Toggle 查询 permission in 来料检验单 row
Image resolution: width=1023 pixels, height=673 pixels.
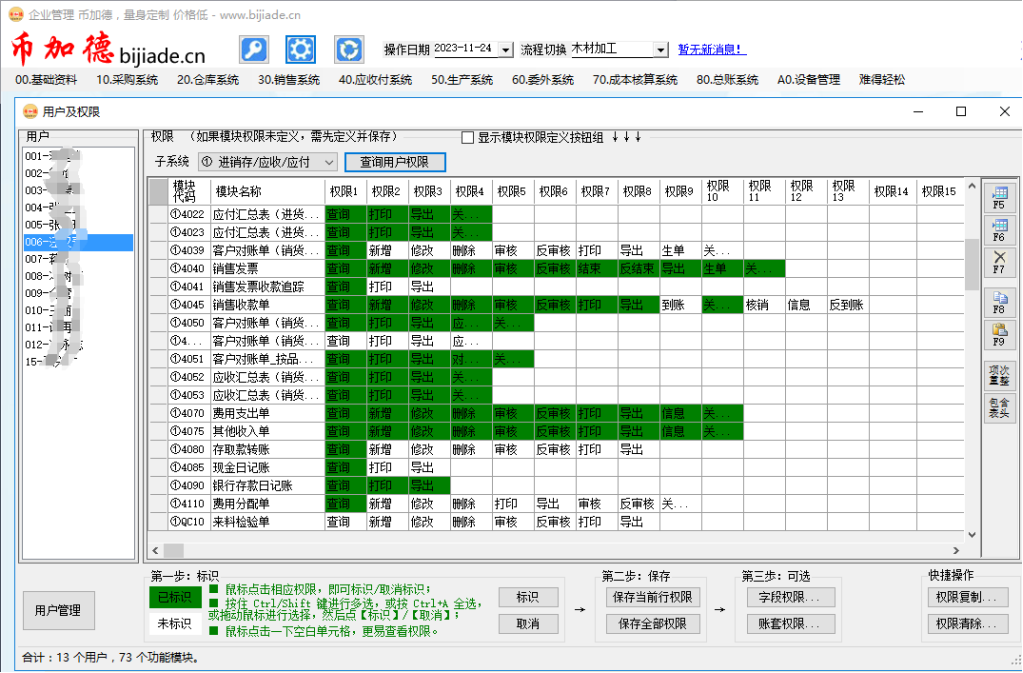pyautogui.click(x=346, y=522)
